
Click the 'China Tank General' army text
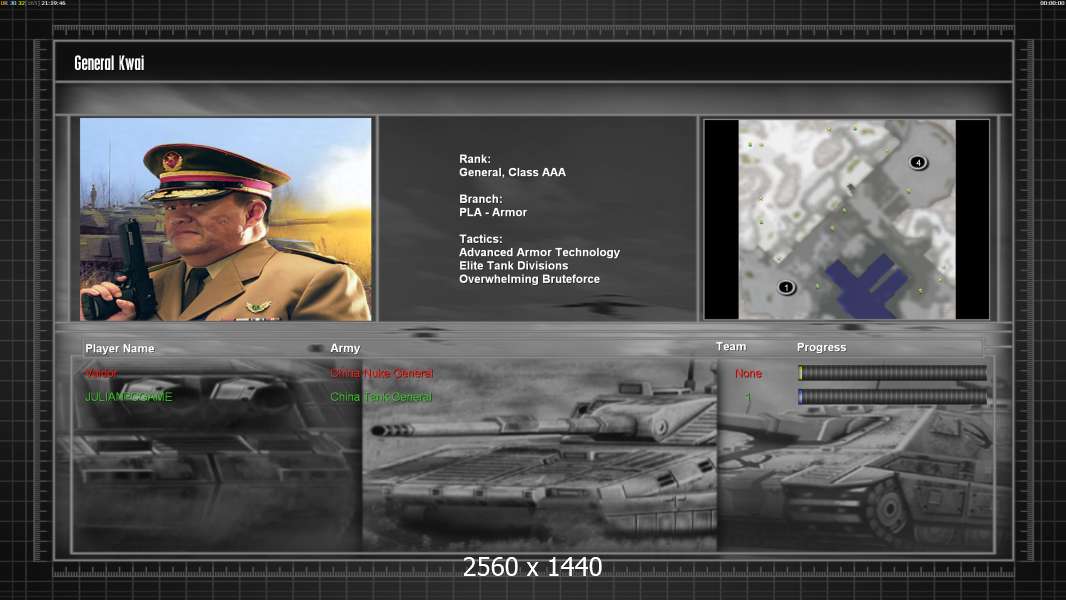point(381,397)
